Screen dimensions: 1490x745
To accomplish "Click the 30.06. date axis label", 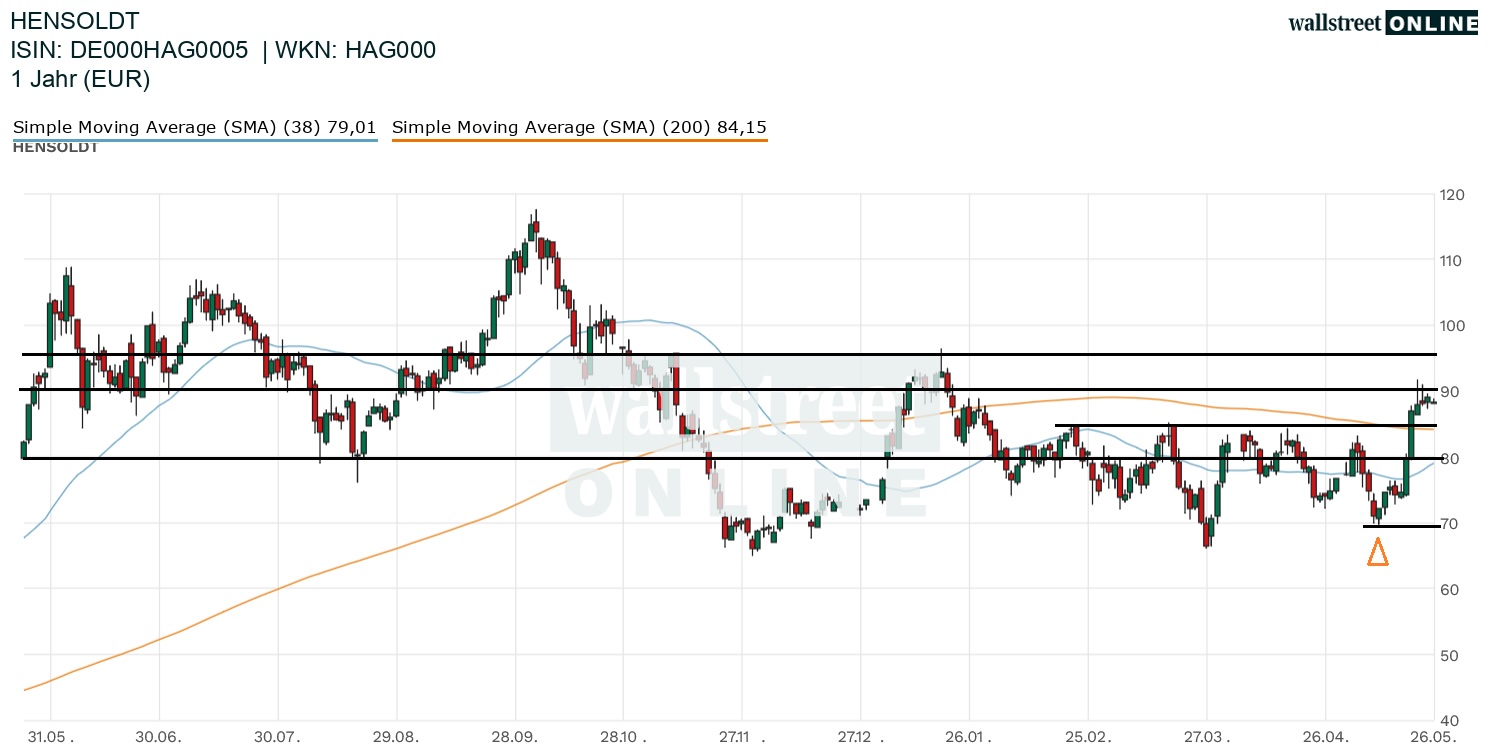I will [x=161, y=735].
